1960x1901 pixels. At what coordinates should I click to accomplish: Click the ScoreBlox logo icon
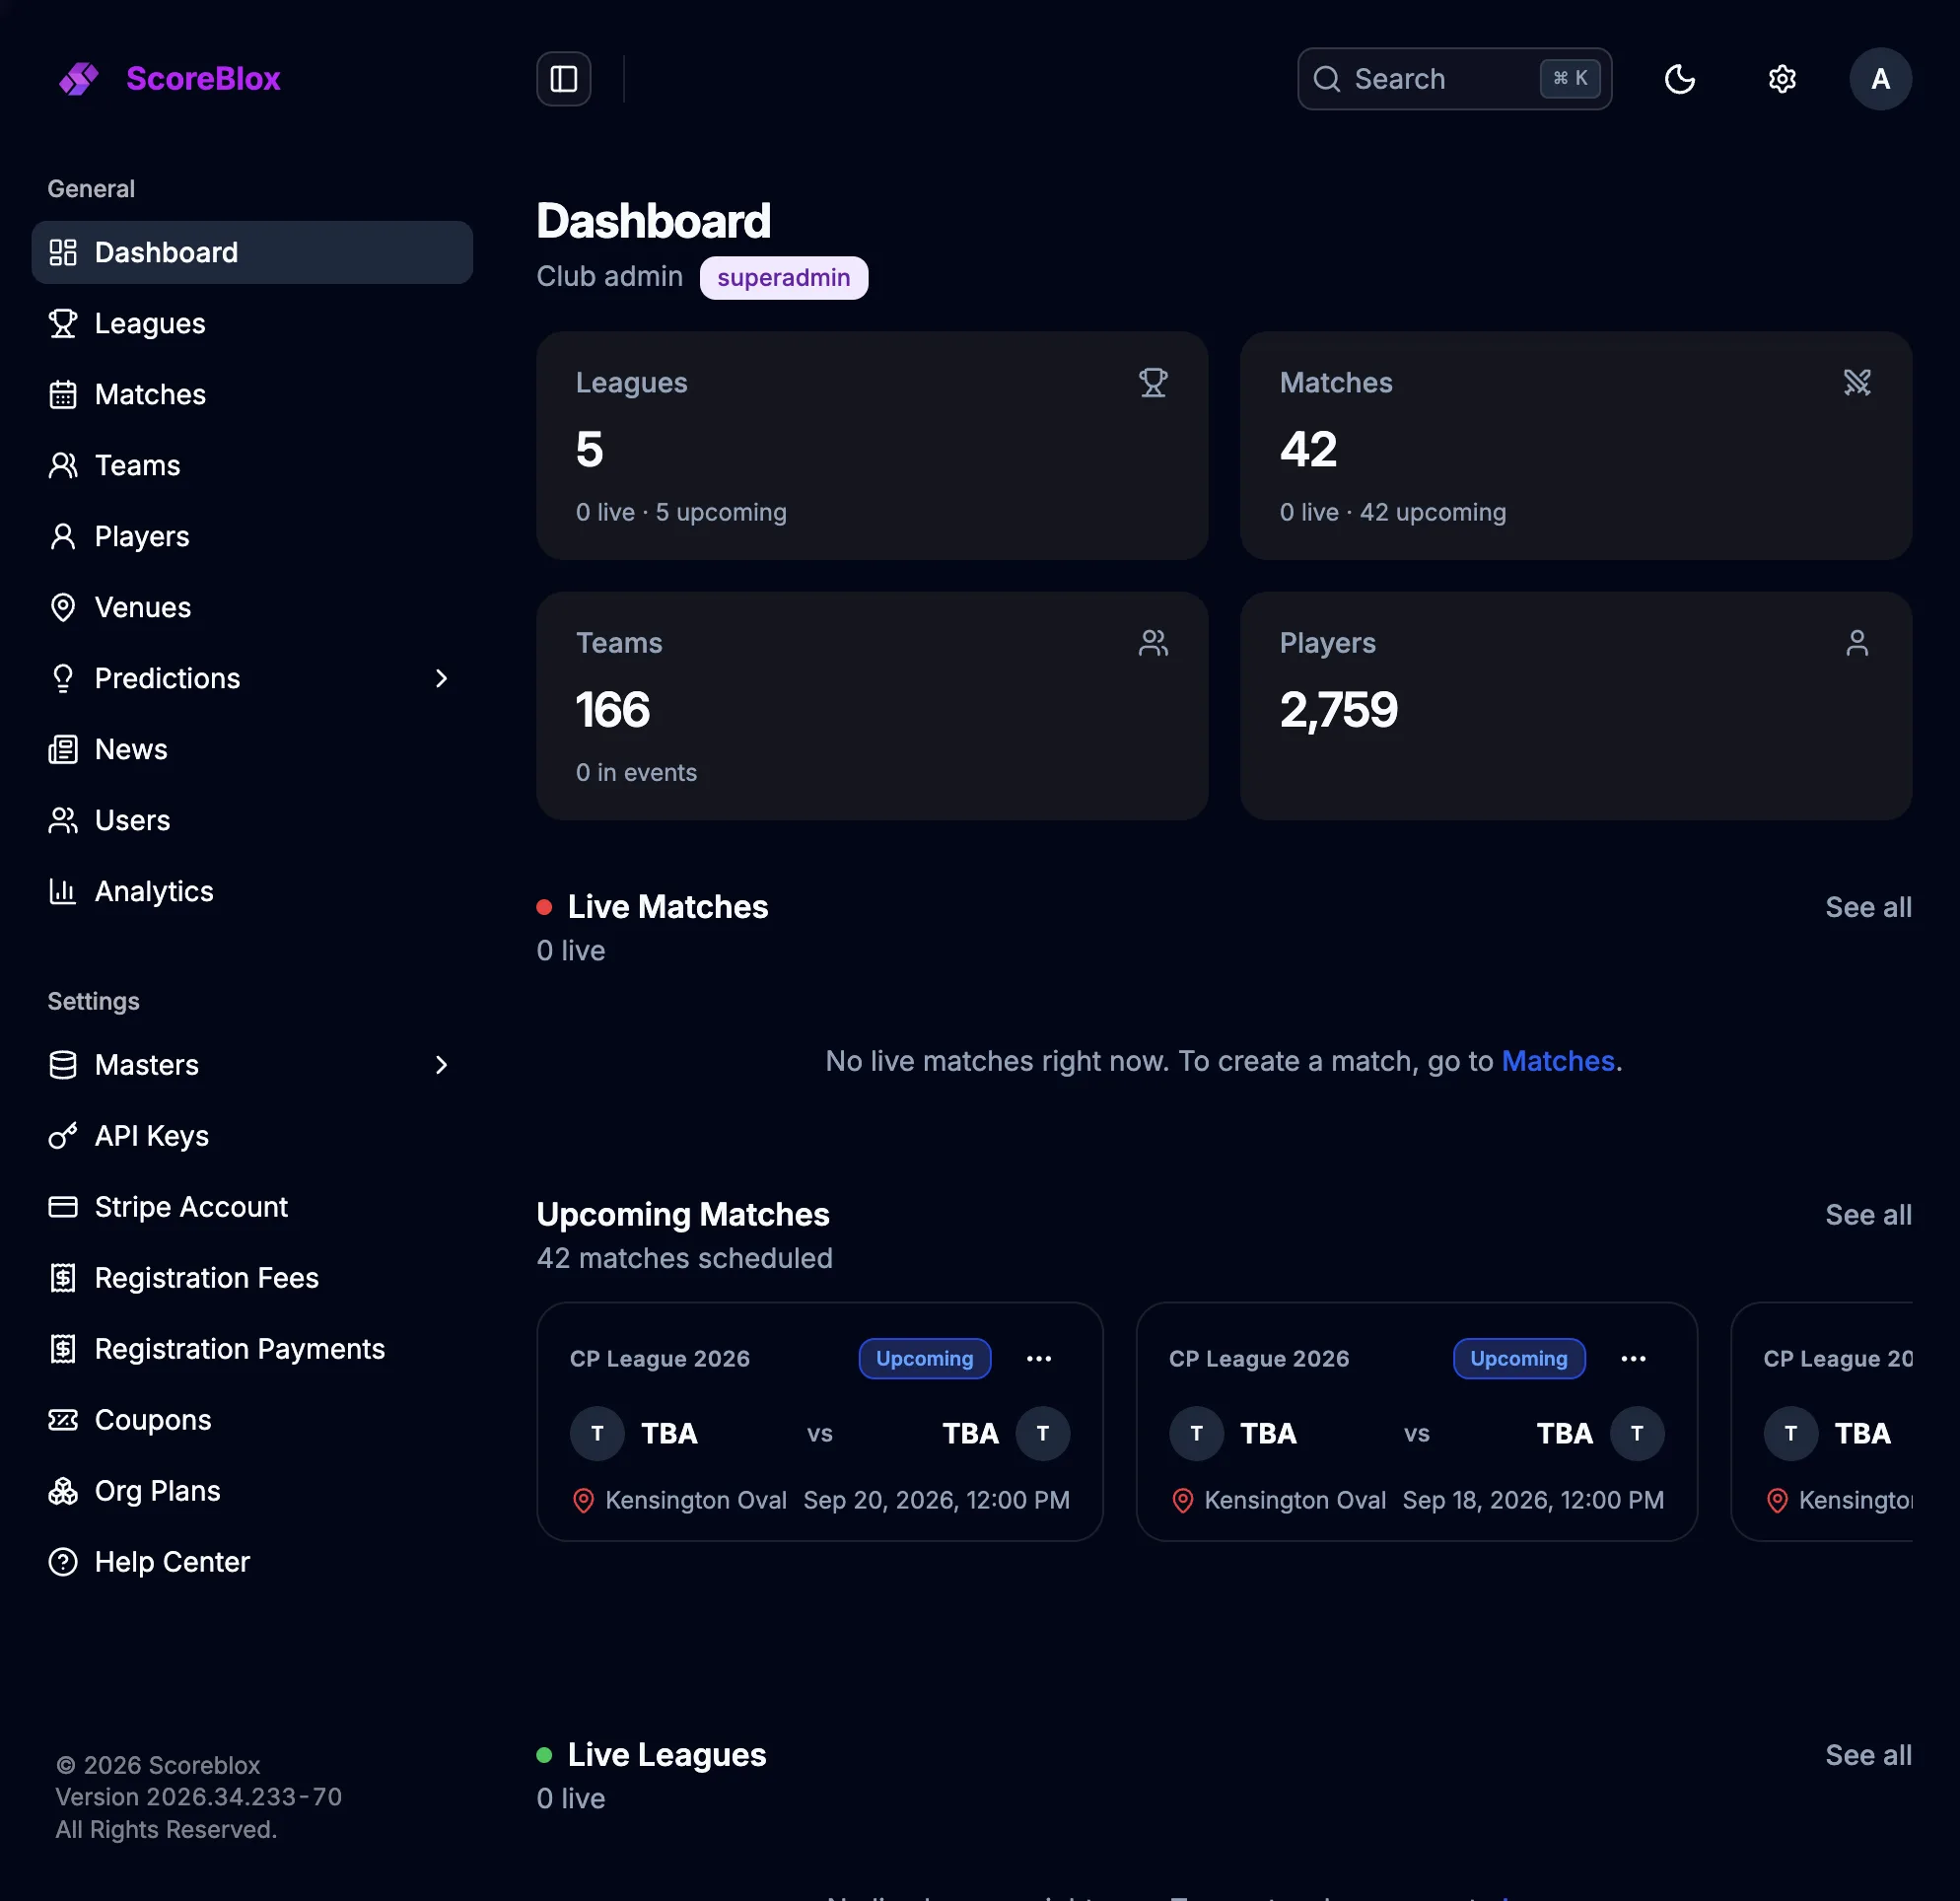[x=78, y=79]
